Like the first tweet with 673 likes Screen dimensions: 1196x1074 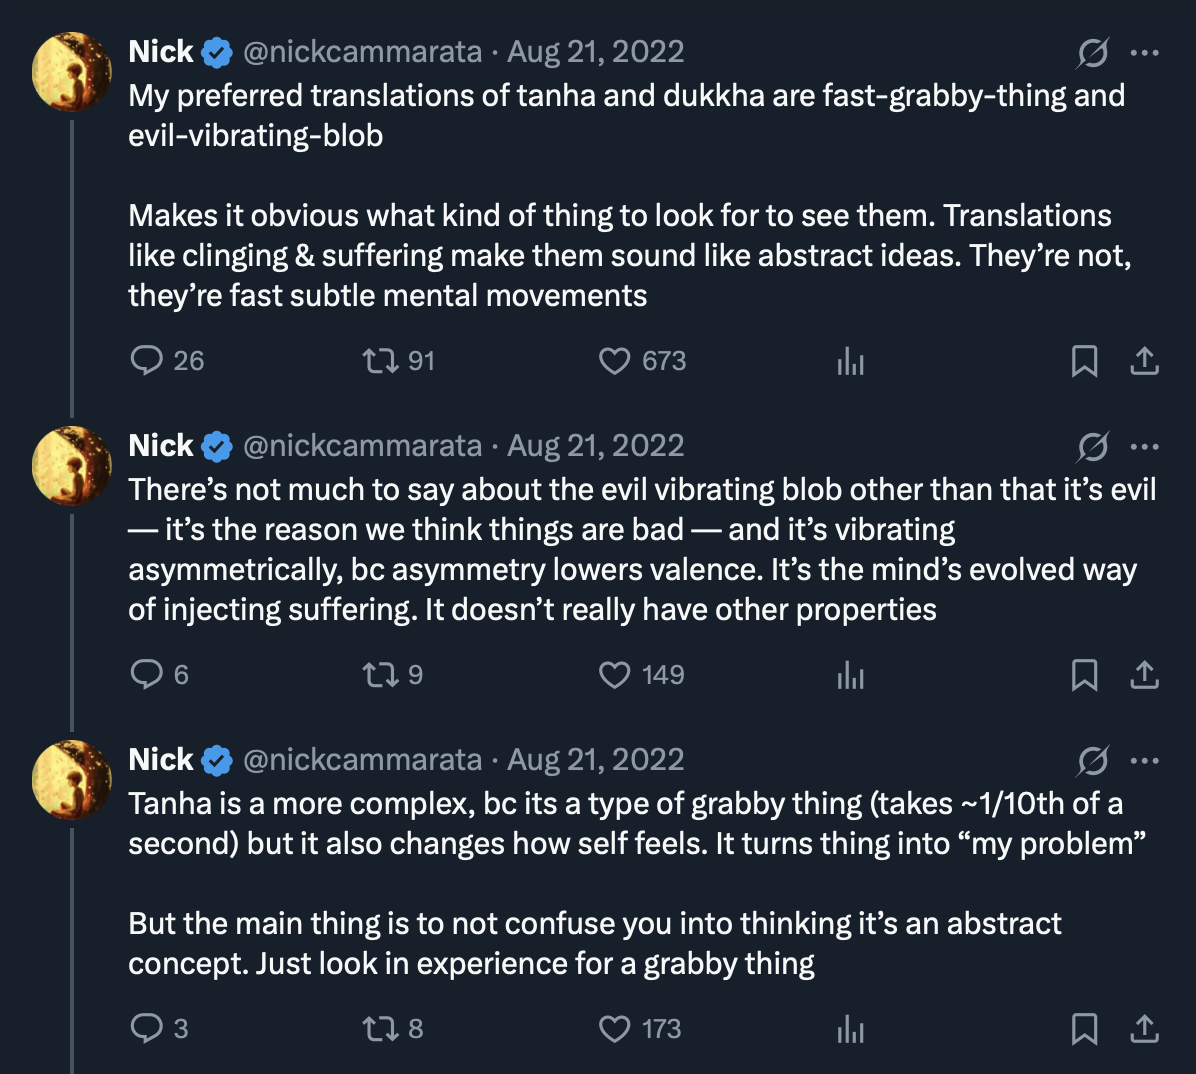pyautogui.click(x=614, y=360)
